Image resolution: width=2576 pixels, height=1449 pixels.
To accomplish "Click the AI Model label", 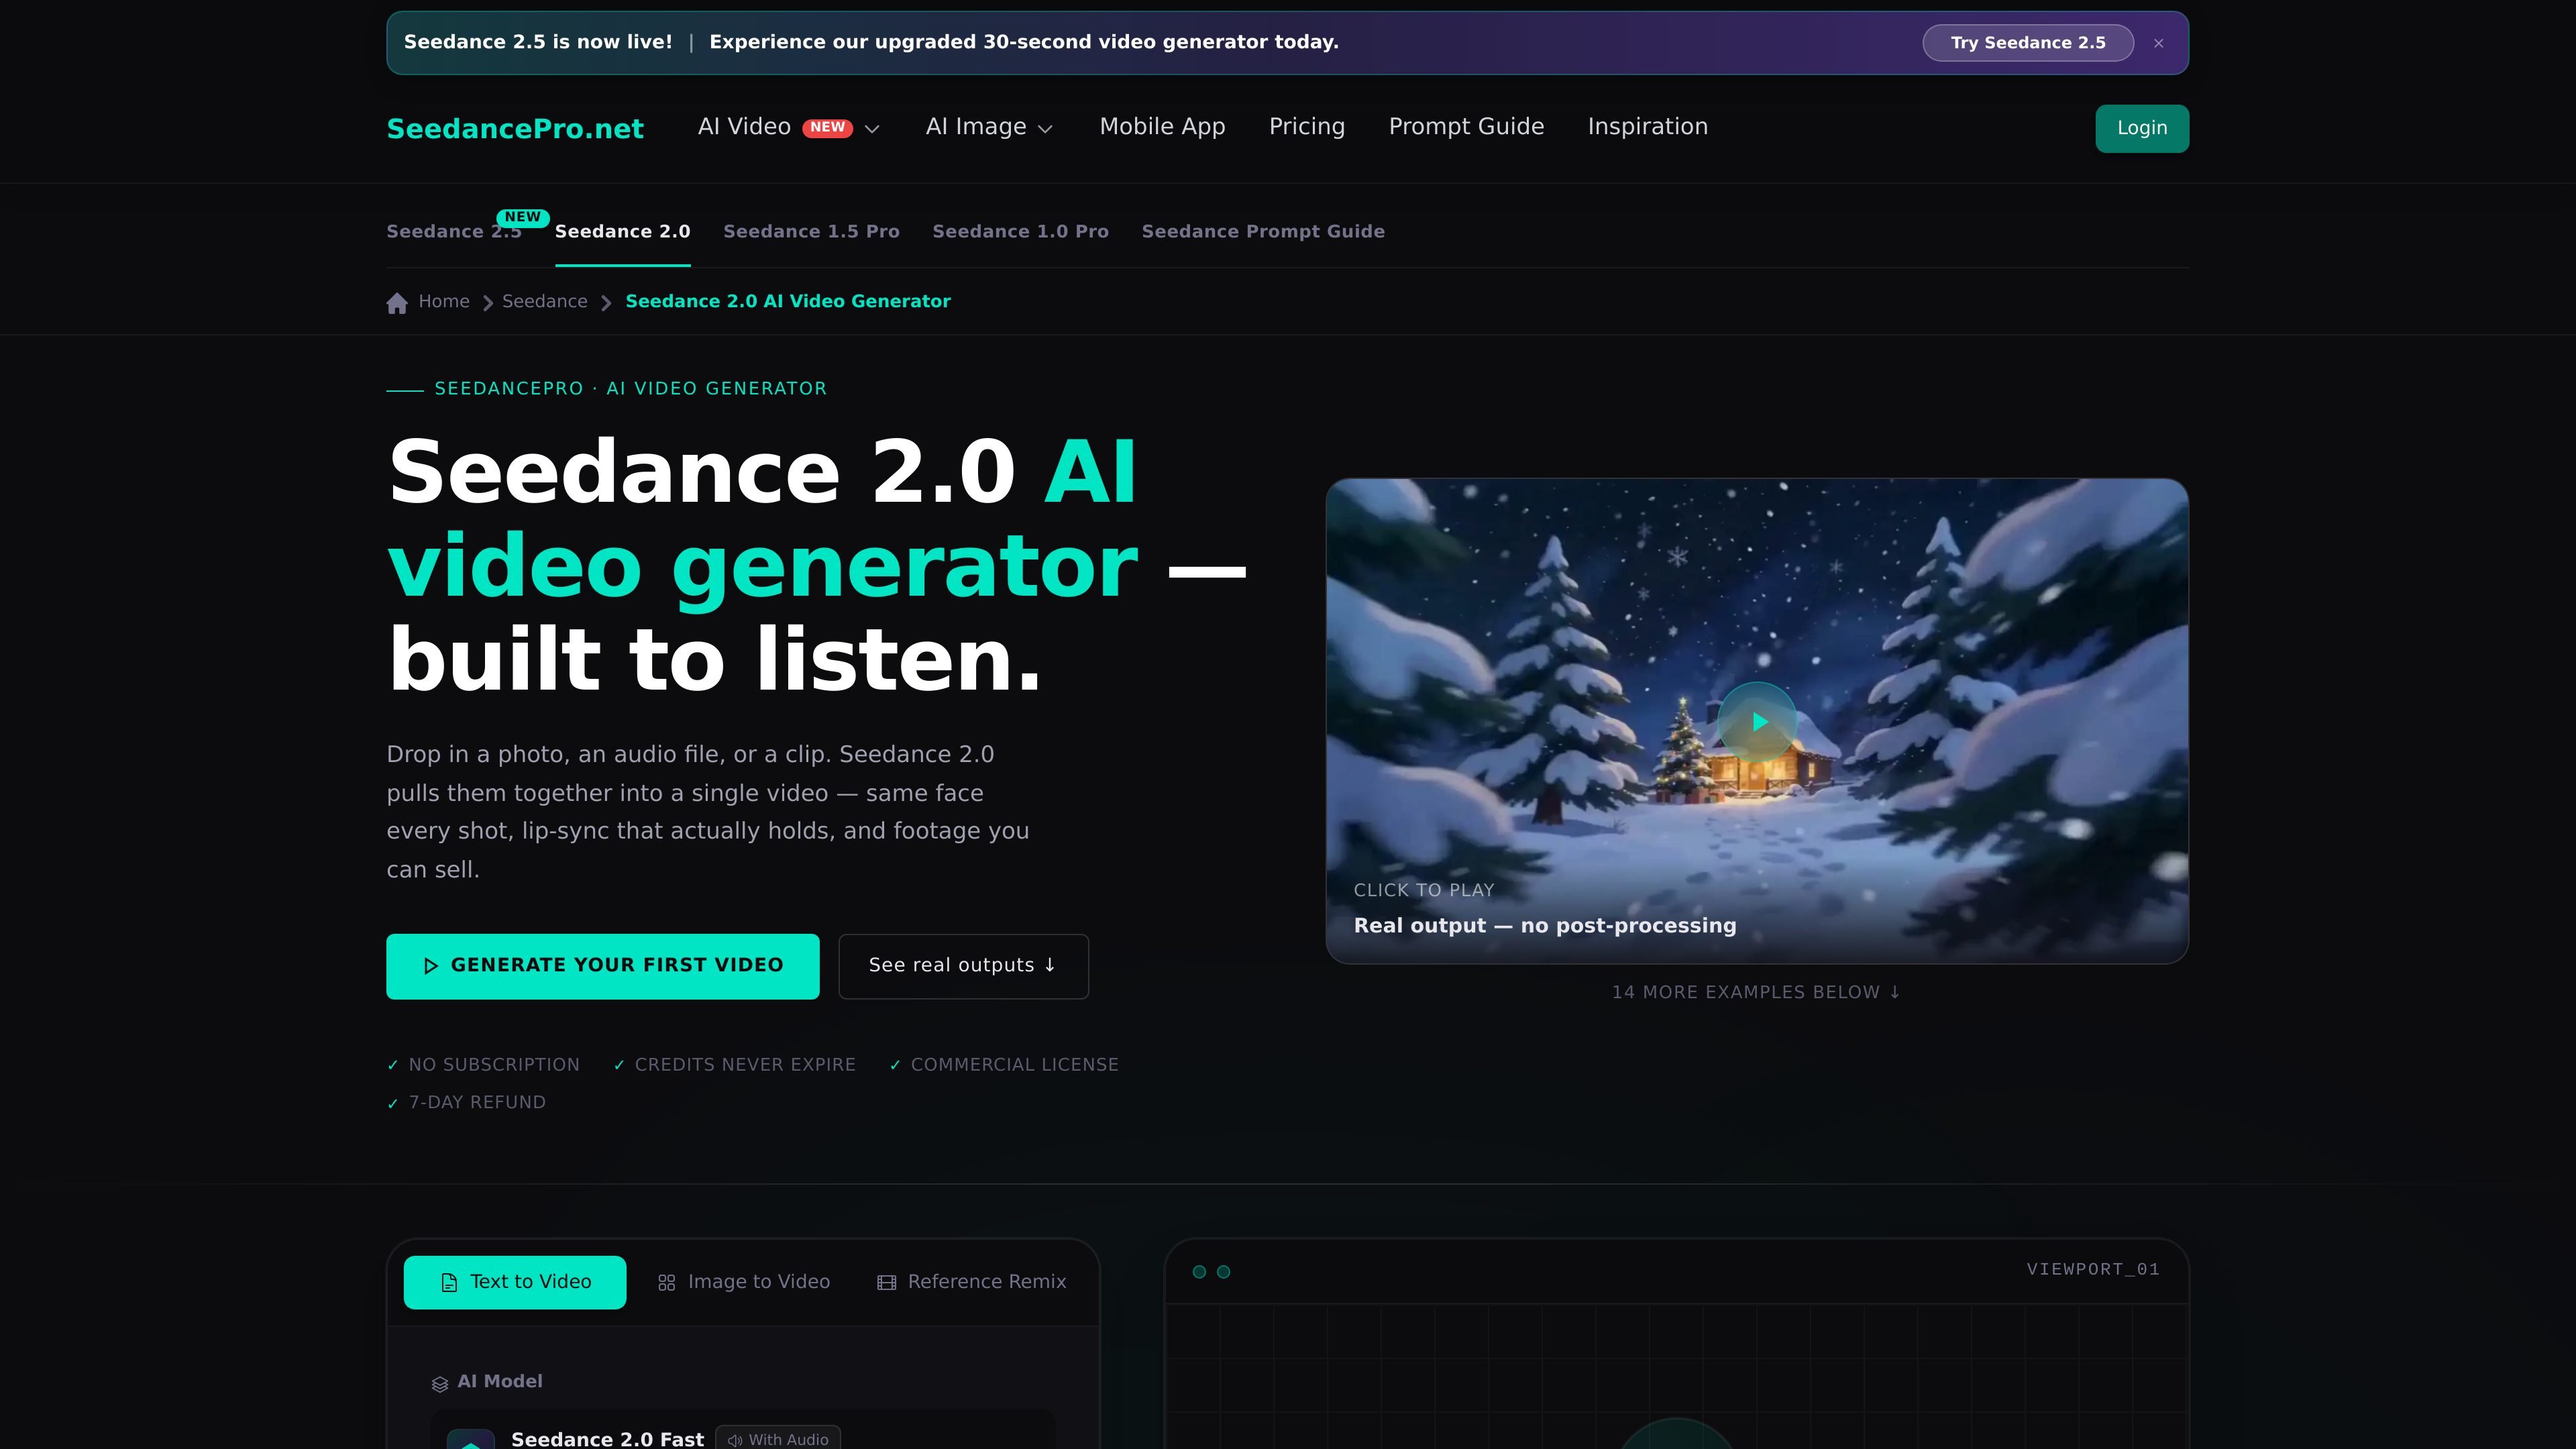I will [499, 1382].
